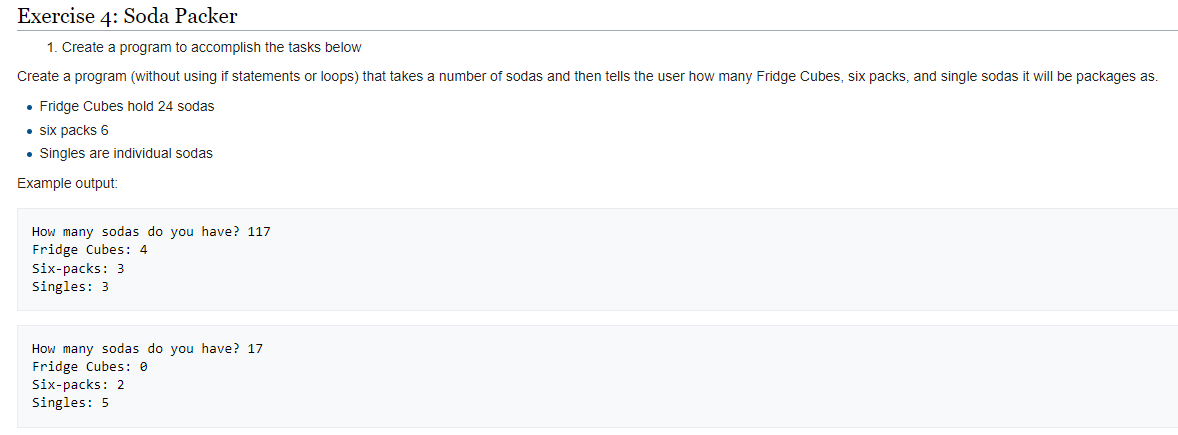
Task: Click the 'Singles: 3' output line
Action: coord(71,285)
